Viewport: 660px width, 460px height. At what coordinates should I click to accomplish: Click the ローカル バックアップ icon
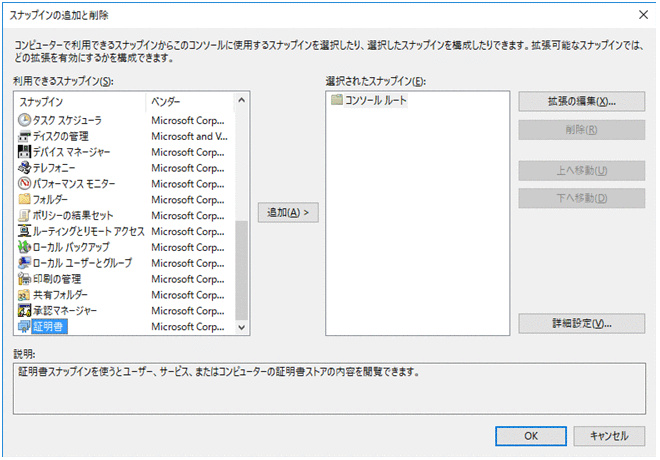click(24, 247)
